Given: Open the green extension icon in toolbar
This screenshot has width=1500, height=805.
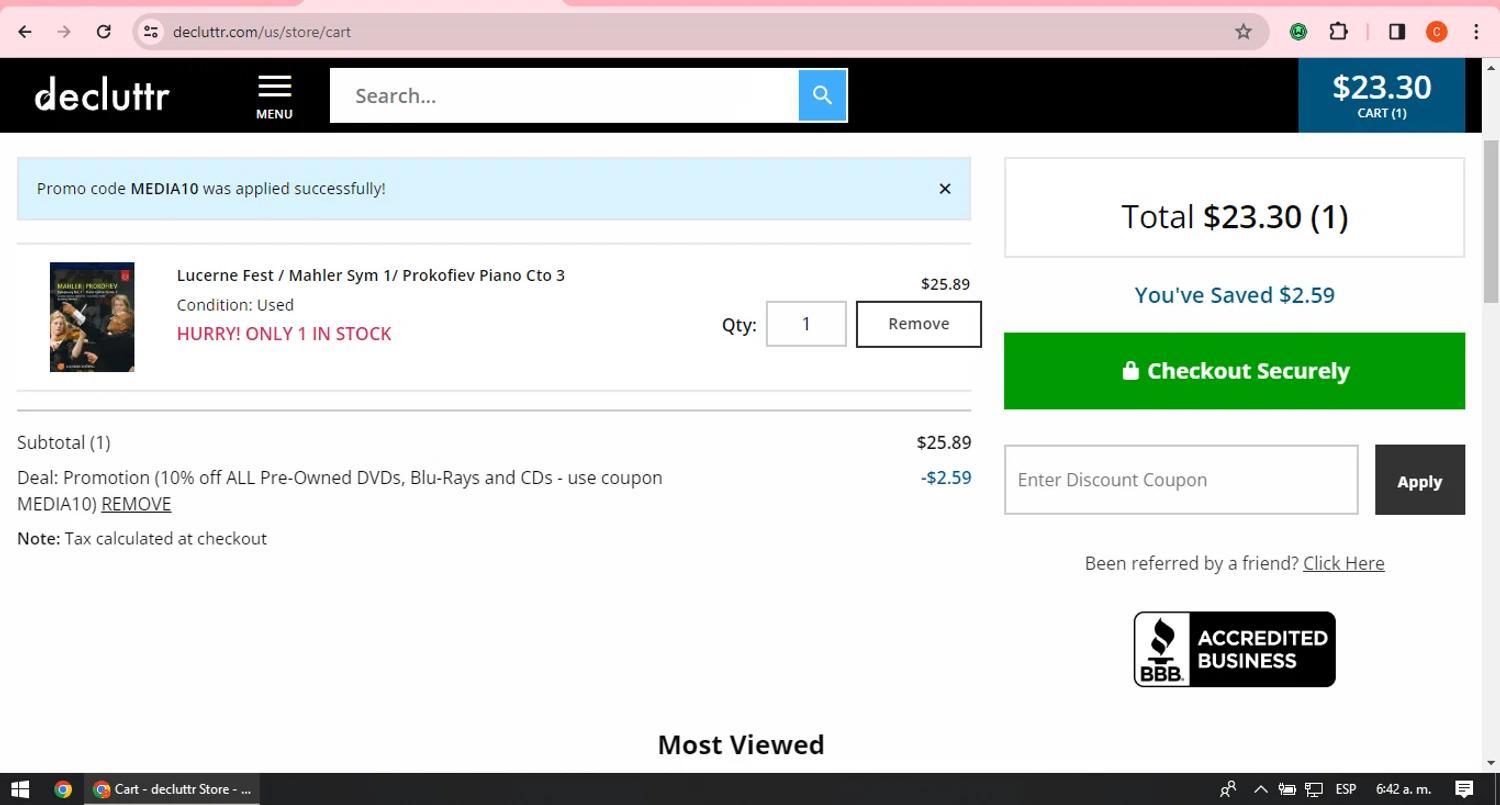Looking at the screenshot, I should click(1298, 32).
